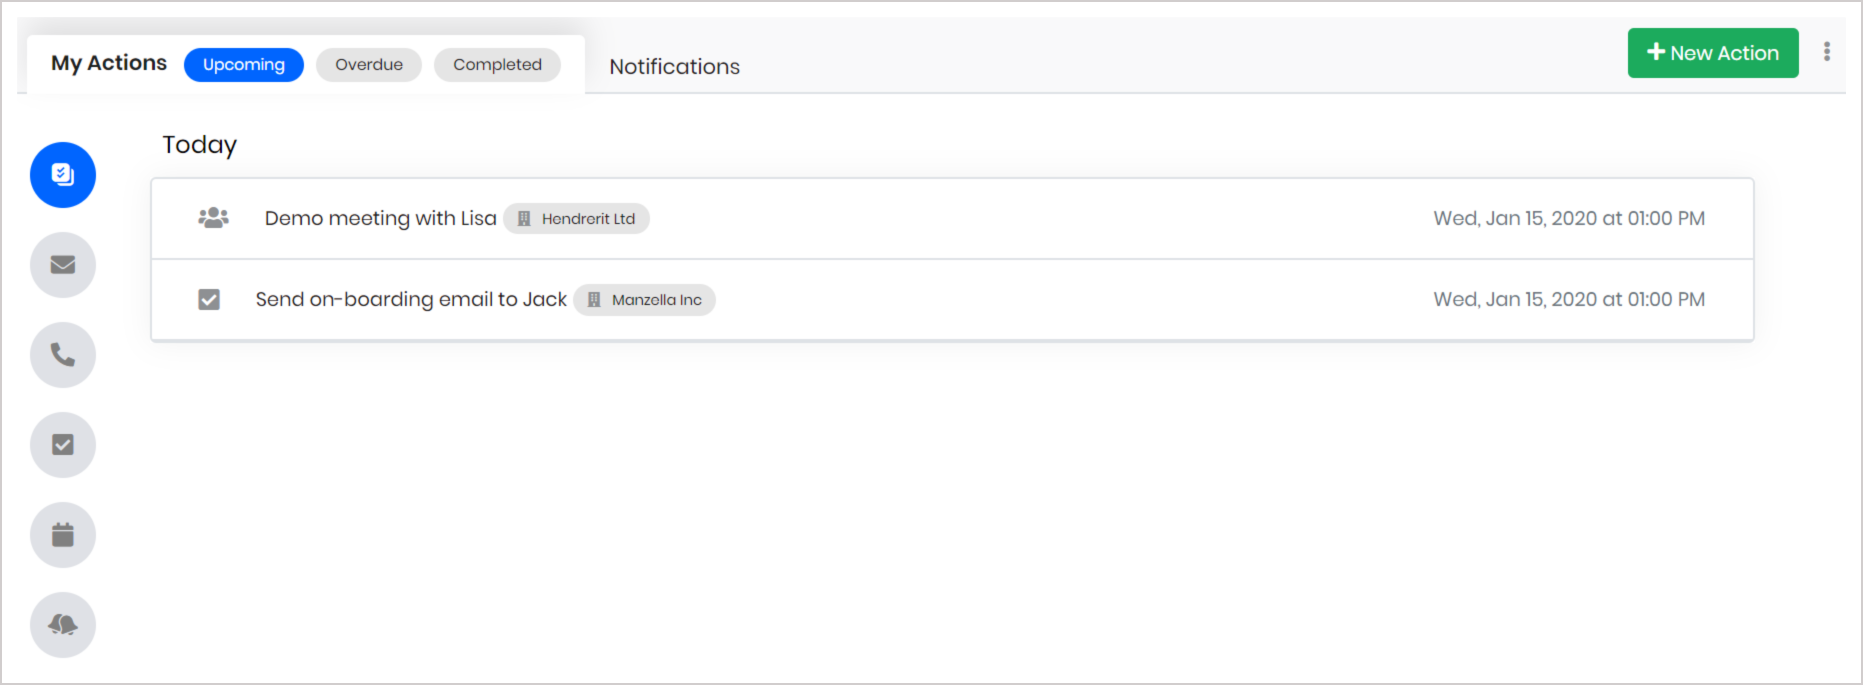This screenshot has height=685, width=1863.
Task: Enable the Overdue filter
Action: 368,64
